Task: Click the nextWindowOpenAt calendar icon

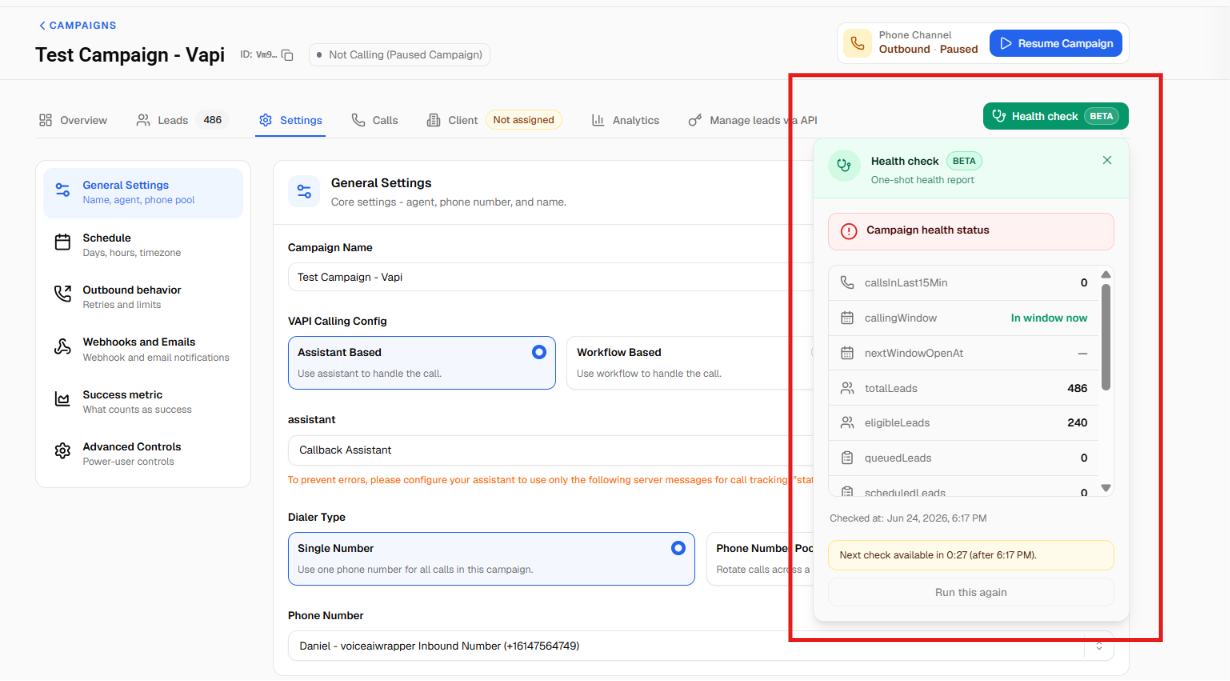Action: [x=847, y=353]
